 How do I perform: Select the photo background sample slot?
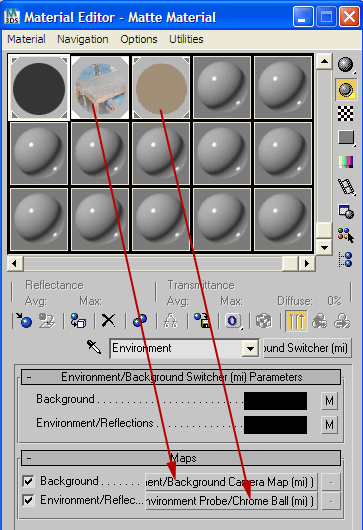tap(100, 88)
